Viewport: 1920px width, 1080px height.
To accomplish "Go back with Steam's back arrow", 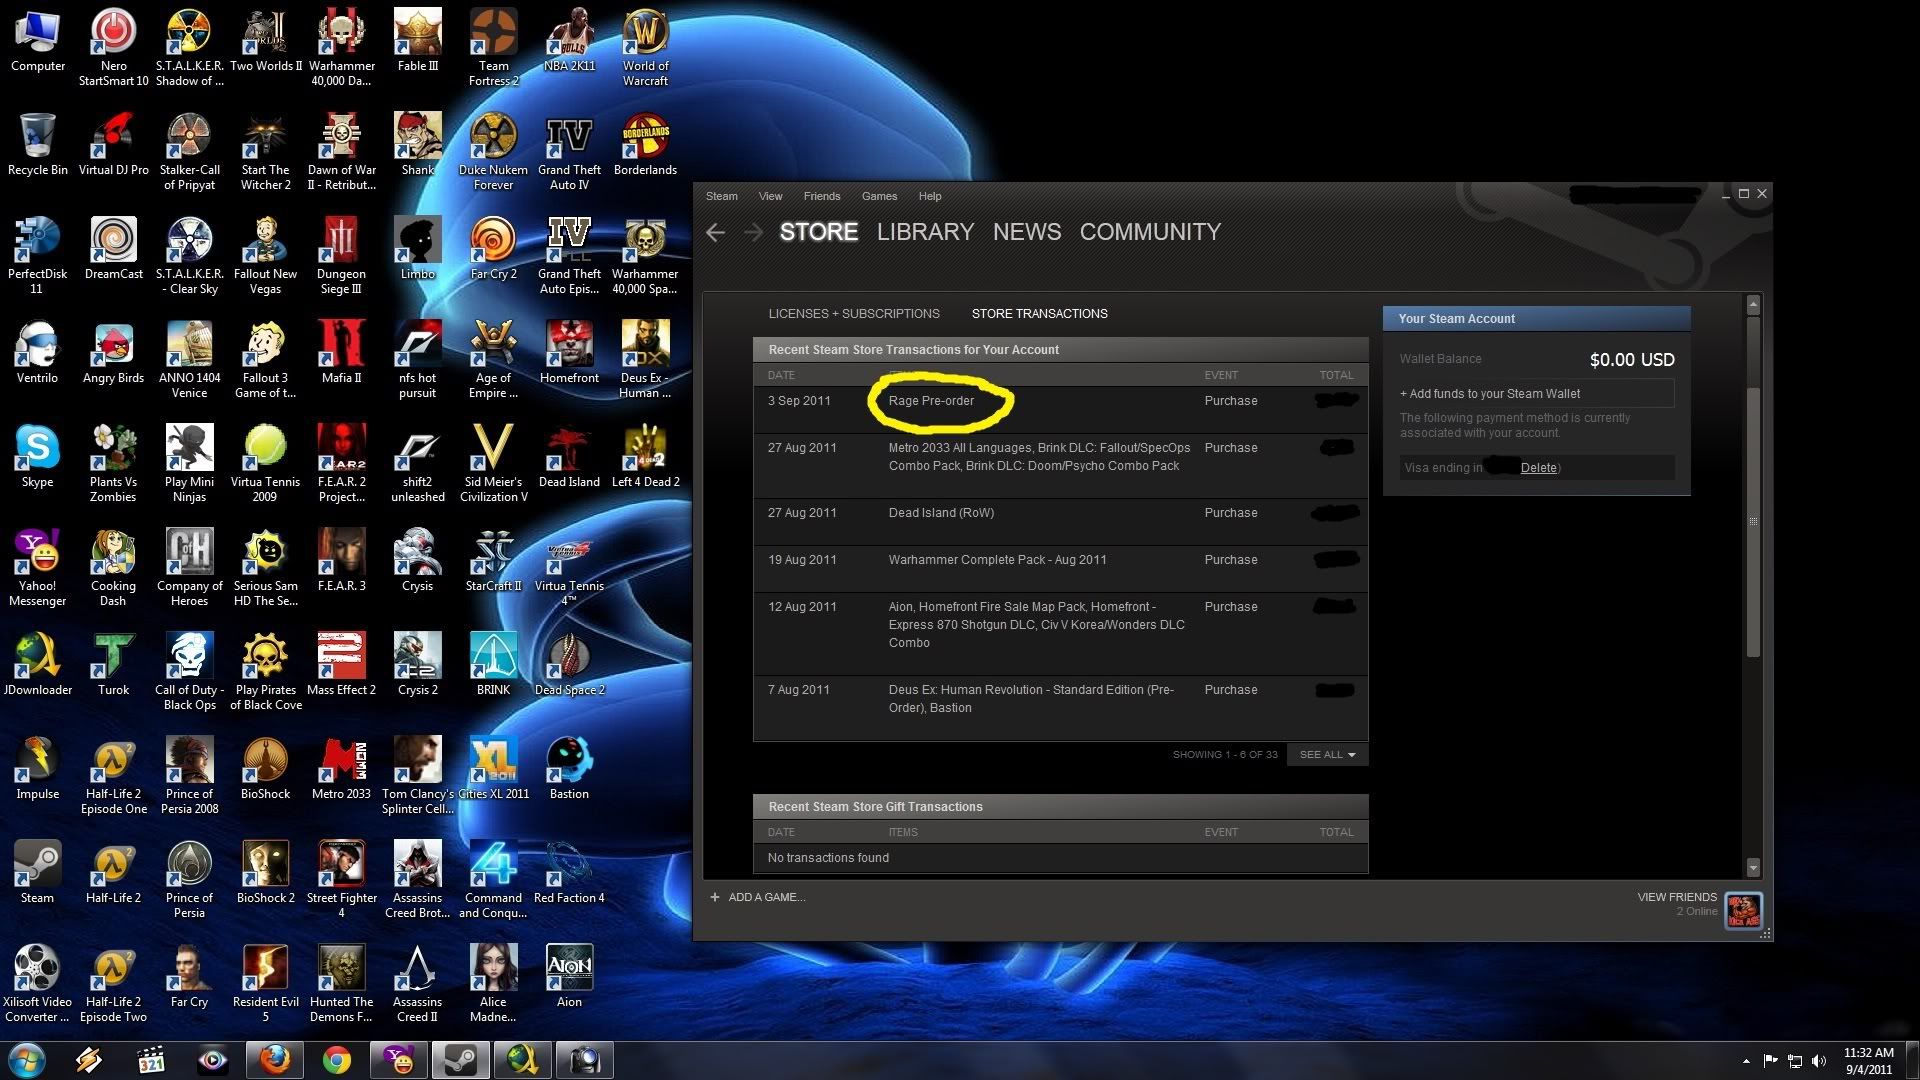I will click(715, 233).
